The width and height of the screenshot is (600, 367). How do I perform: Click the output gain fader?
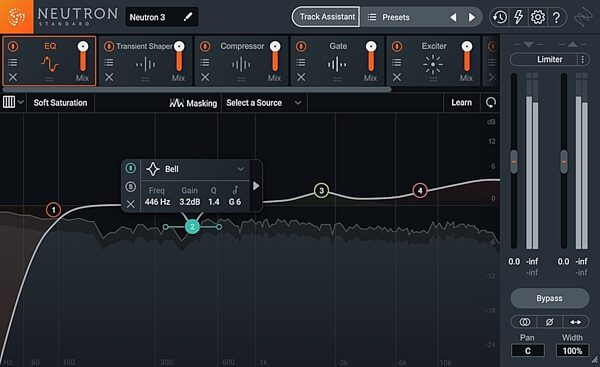564,161
